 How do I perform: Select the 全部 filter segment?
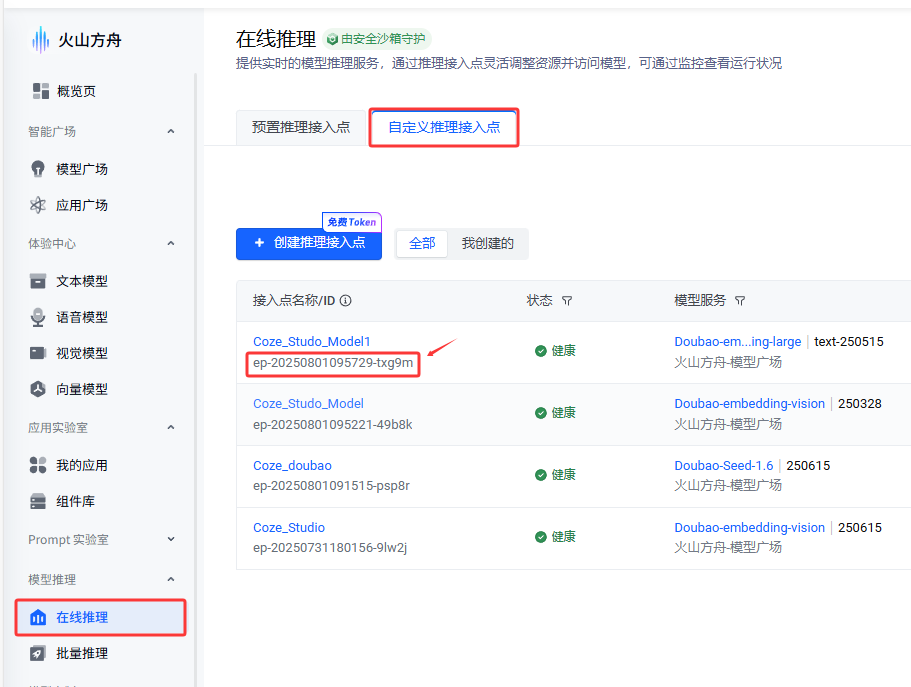[422, 244]
